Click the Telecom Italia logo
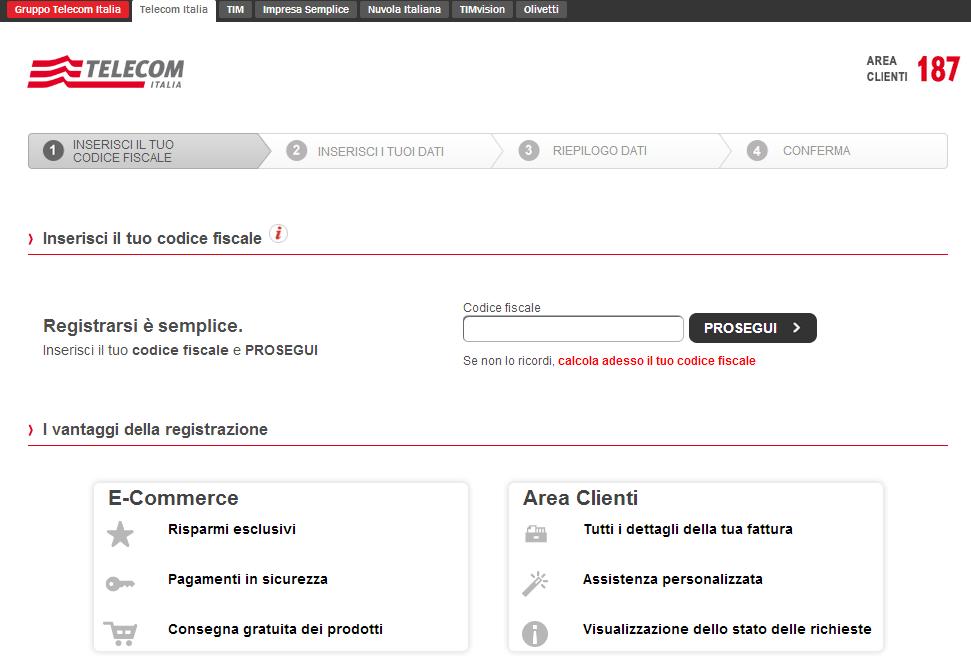The image size is (971, 670). pos(106,72)
